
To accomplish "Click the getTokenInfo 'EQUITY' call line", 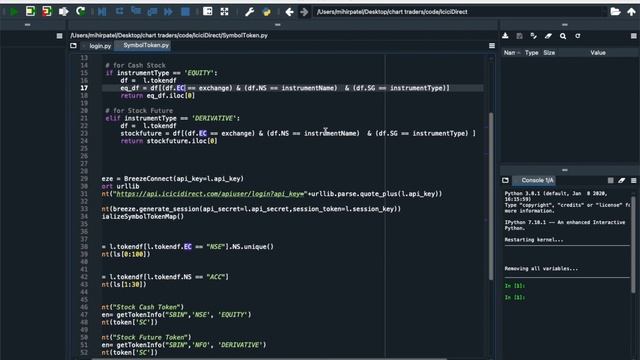I will (x=176, y=315).
